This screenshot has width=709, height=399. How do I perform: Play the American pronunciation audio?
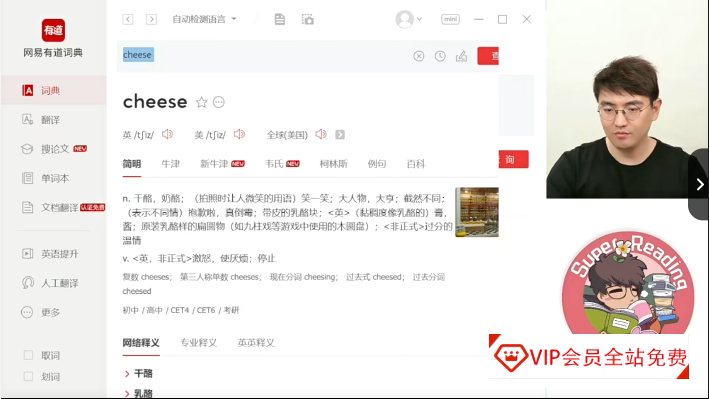point(239,134)
